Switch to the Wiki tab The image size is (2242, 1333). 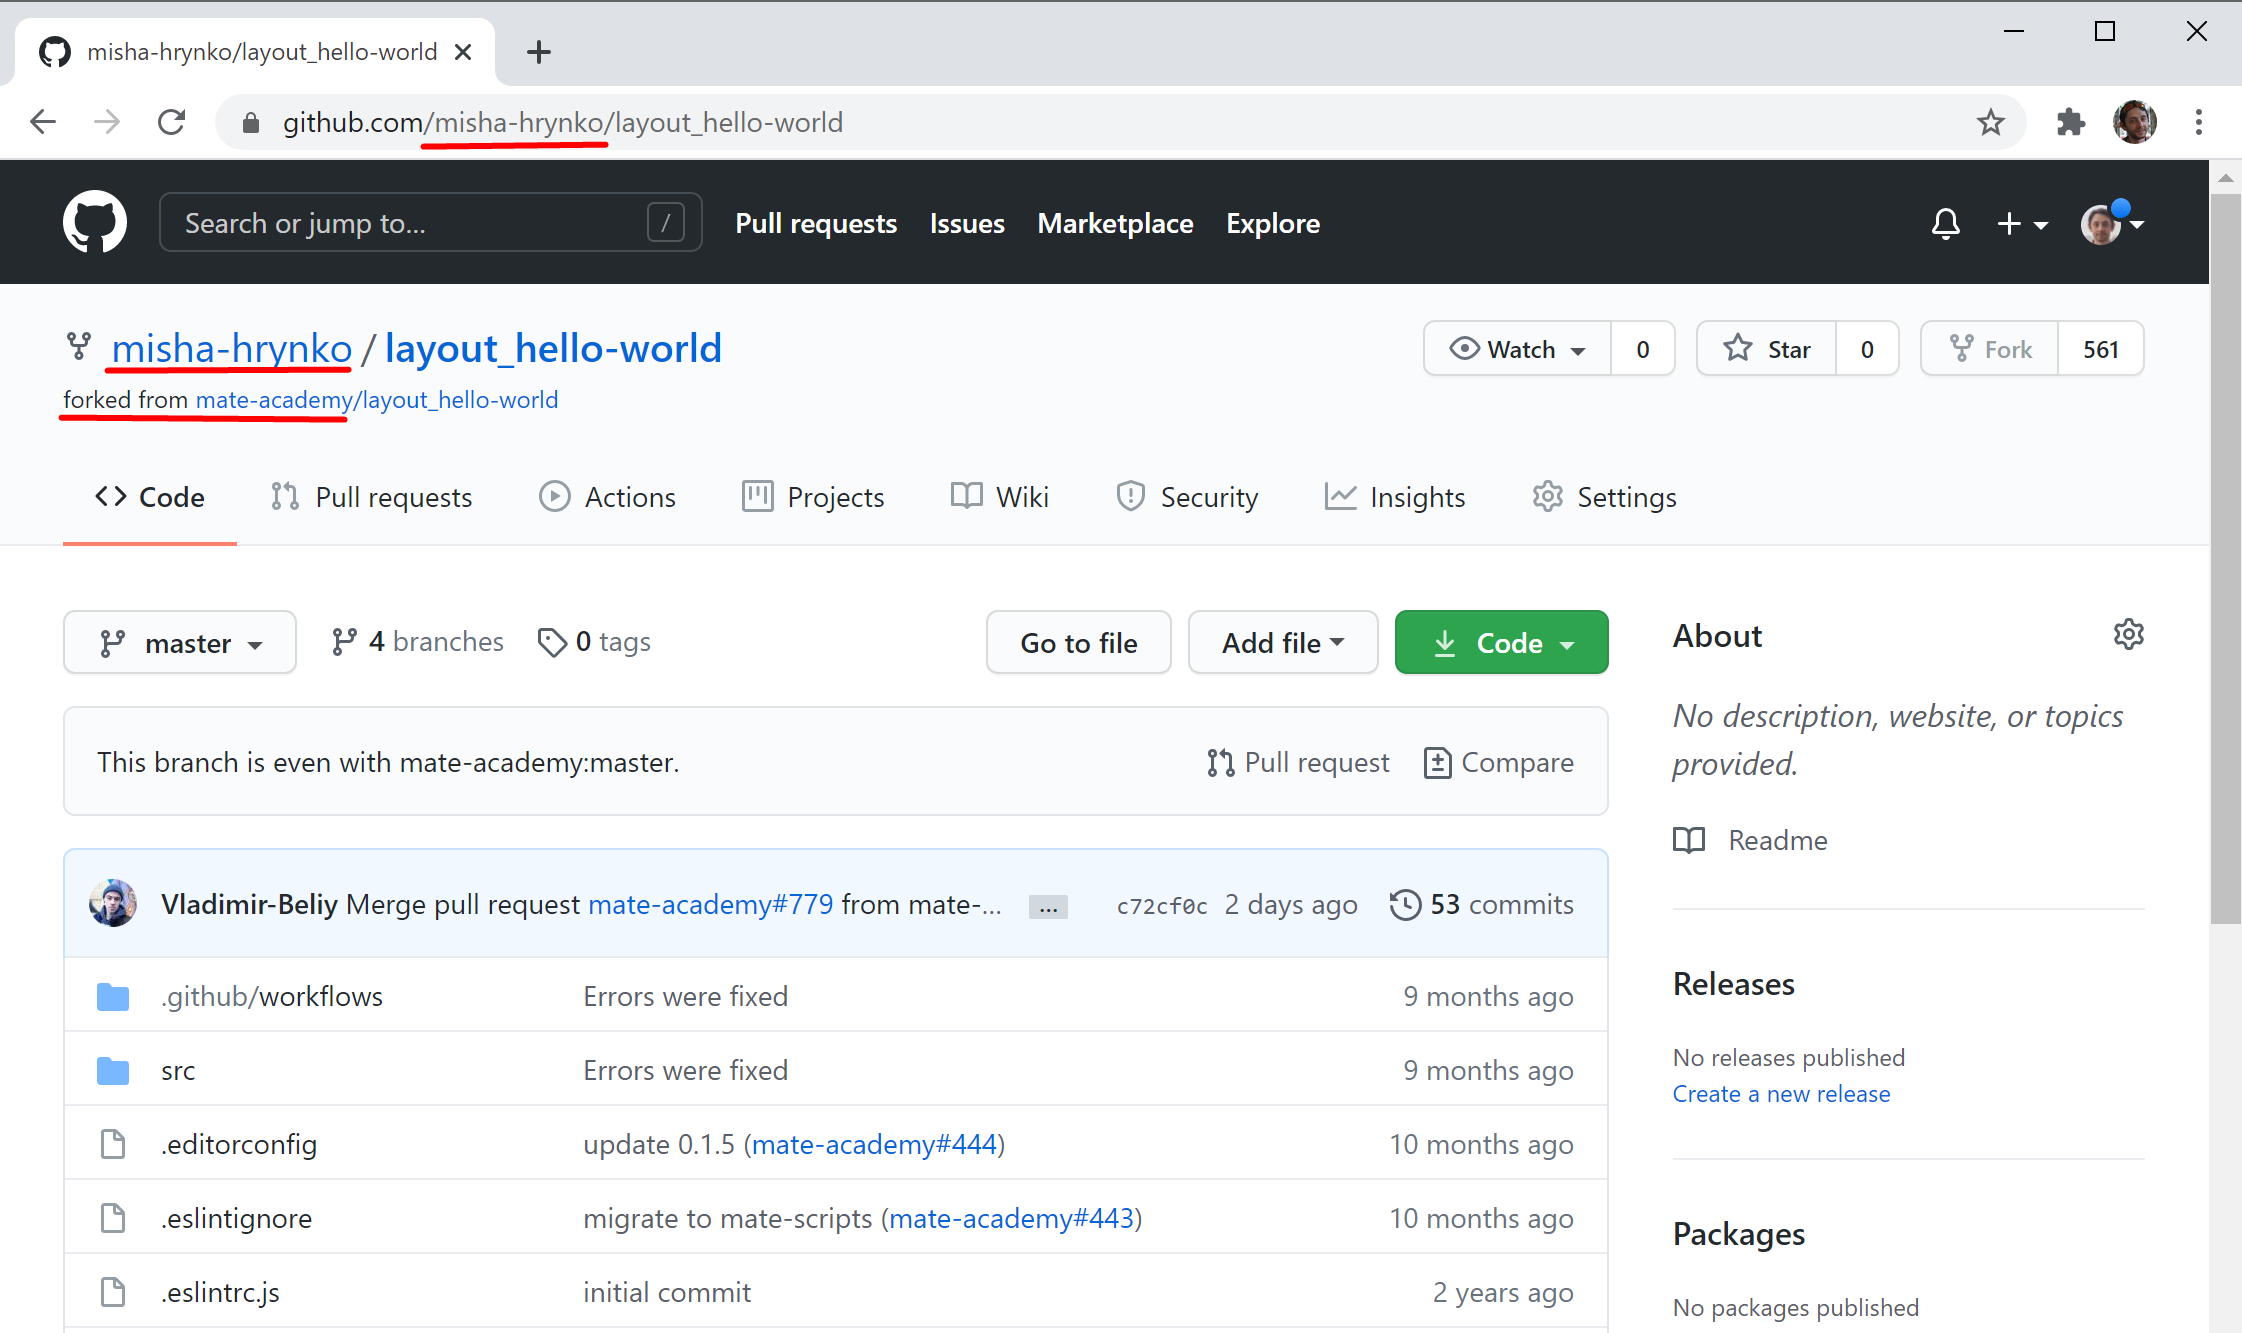[x=999, y=497]
